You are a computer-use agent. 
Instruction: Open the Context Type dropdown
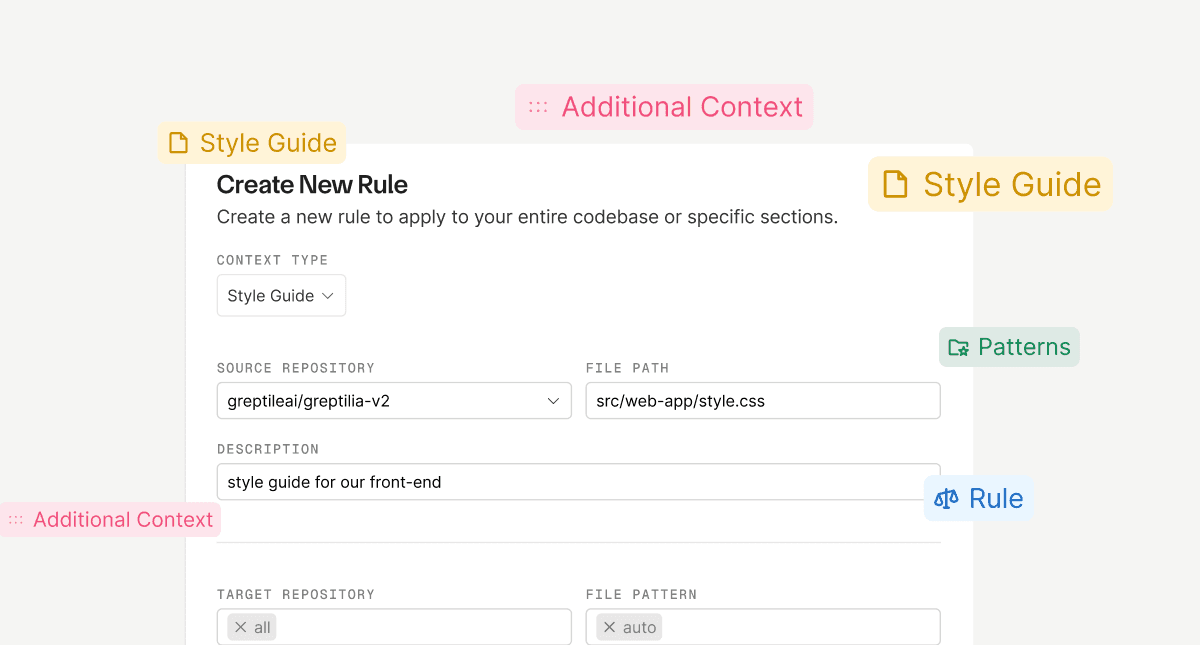click(281, 295)
